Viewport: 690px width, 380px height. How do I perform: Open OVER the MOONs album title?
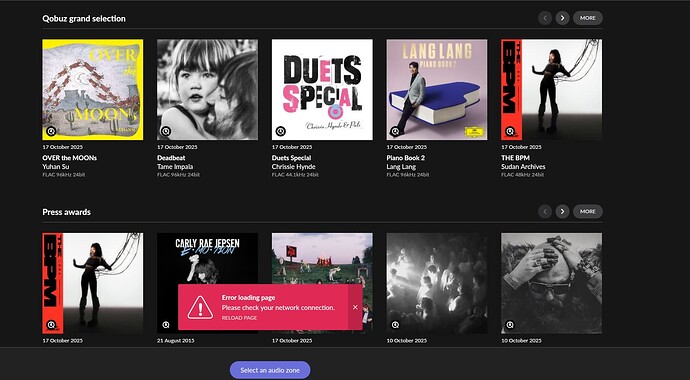[70, 158]
